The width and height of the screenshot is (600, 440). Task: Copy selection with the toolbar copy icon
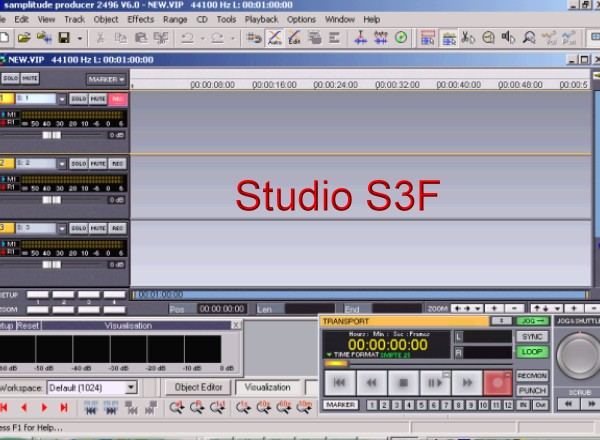click(121, 38)
